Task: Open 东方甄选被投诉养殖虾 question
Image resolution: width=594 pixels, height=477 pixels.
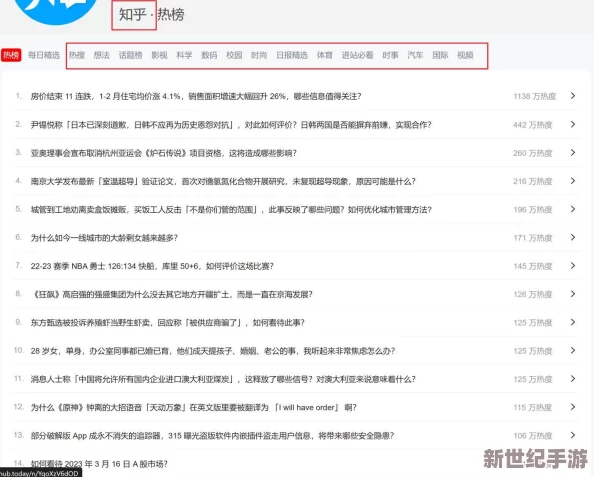Action: [x=167, y=323]
